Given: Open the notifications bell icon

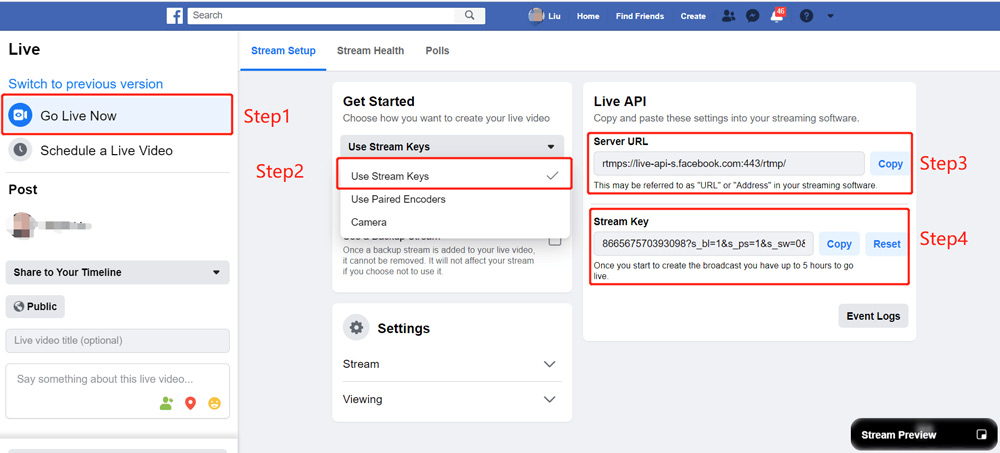Looking at the screenshot, I should pos(777,16).
